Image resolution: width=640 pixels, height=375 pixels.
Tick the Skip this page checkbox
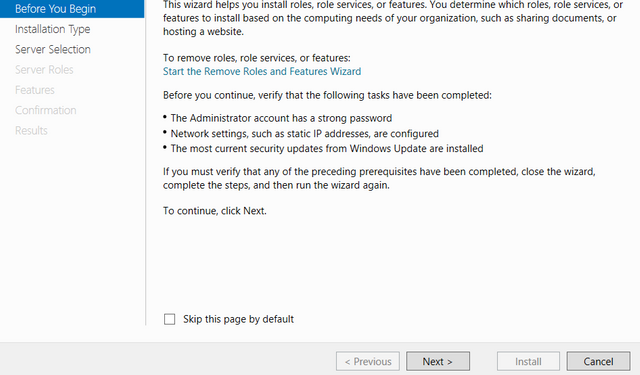coord(169,319)
